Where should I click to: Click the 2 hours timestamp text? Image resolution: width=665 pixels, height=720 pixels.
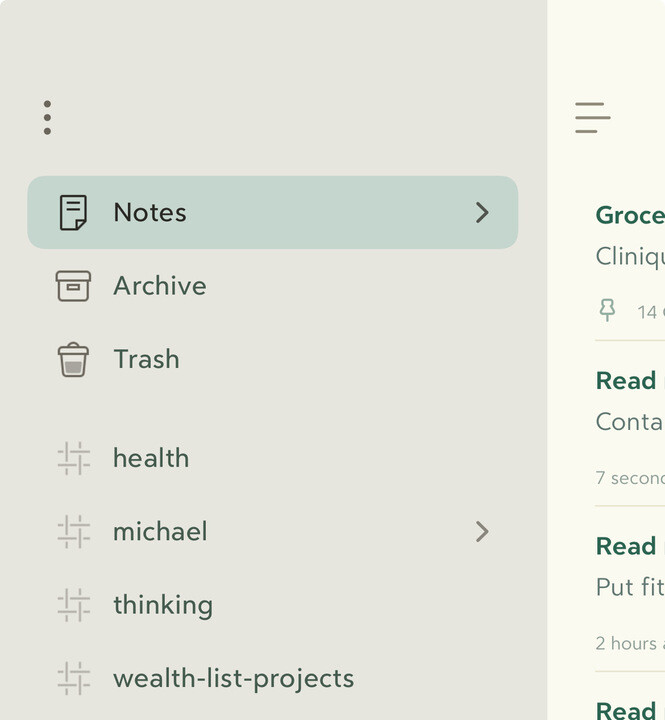(x=630, y=643)
